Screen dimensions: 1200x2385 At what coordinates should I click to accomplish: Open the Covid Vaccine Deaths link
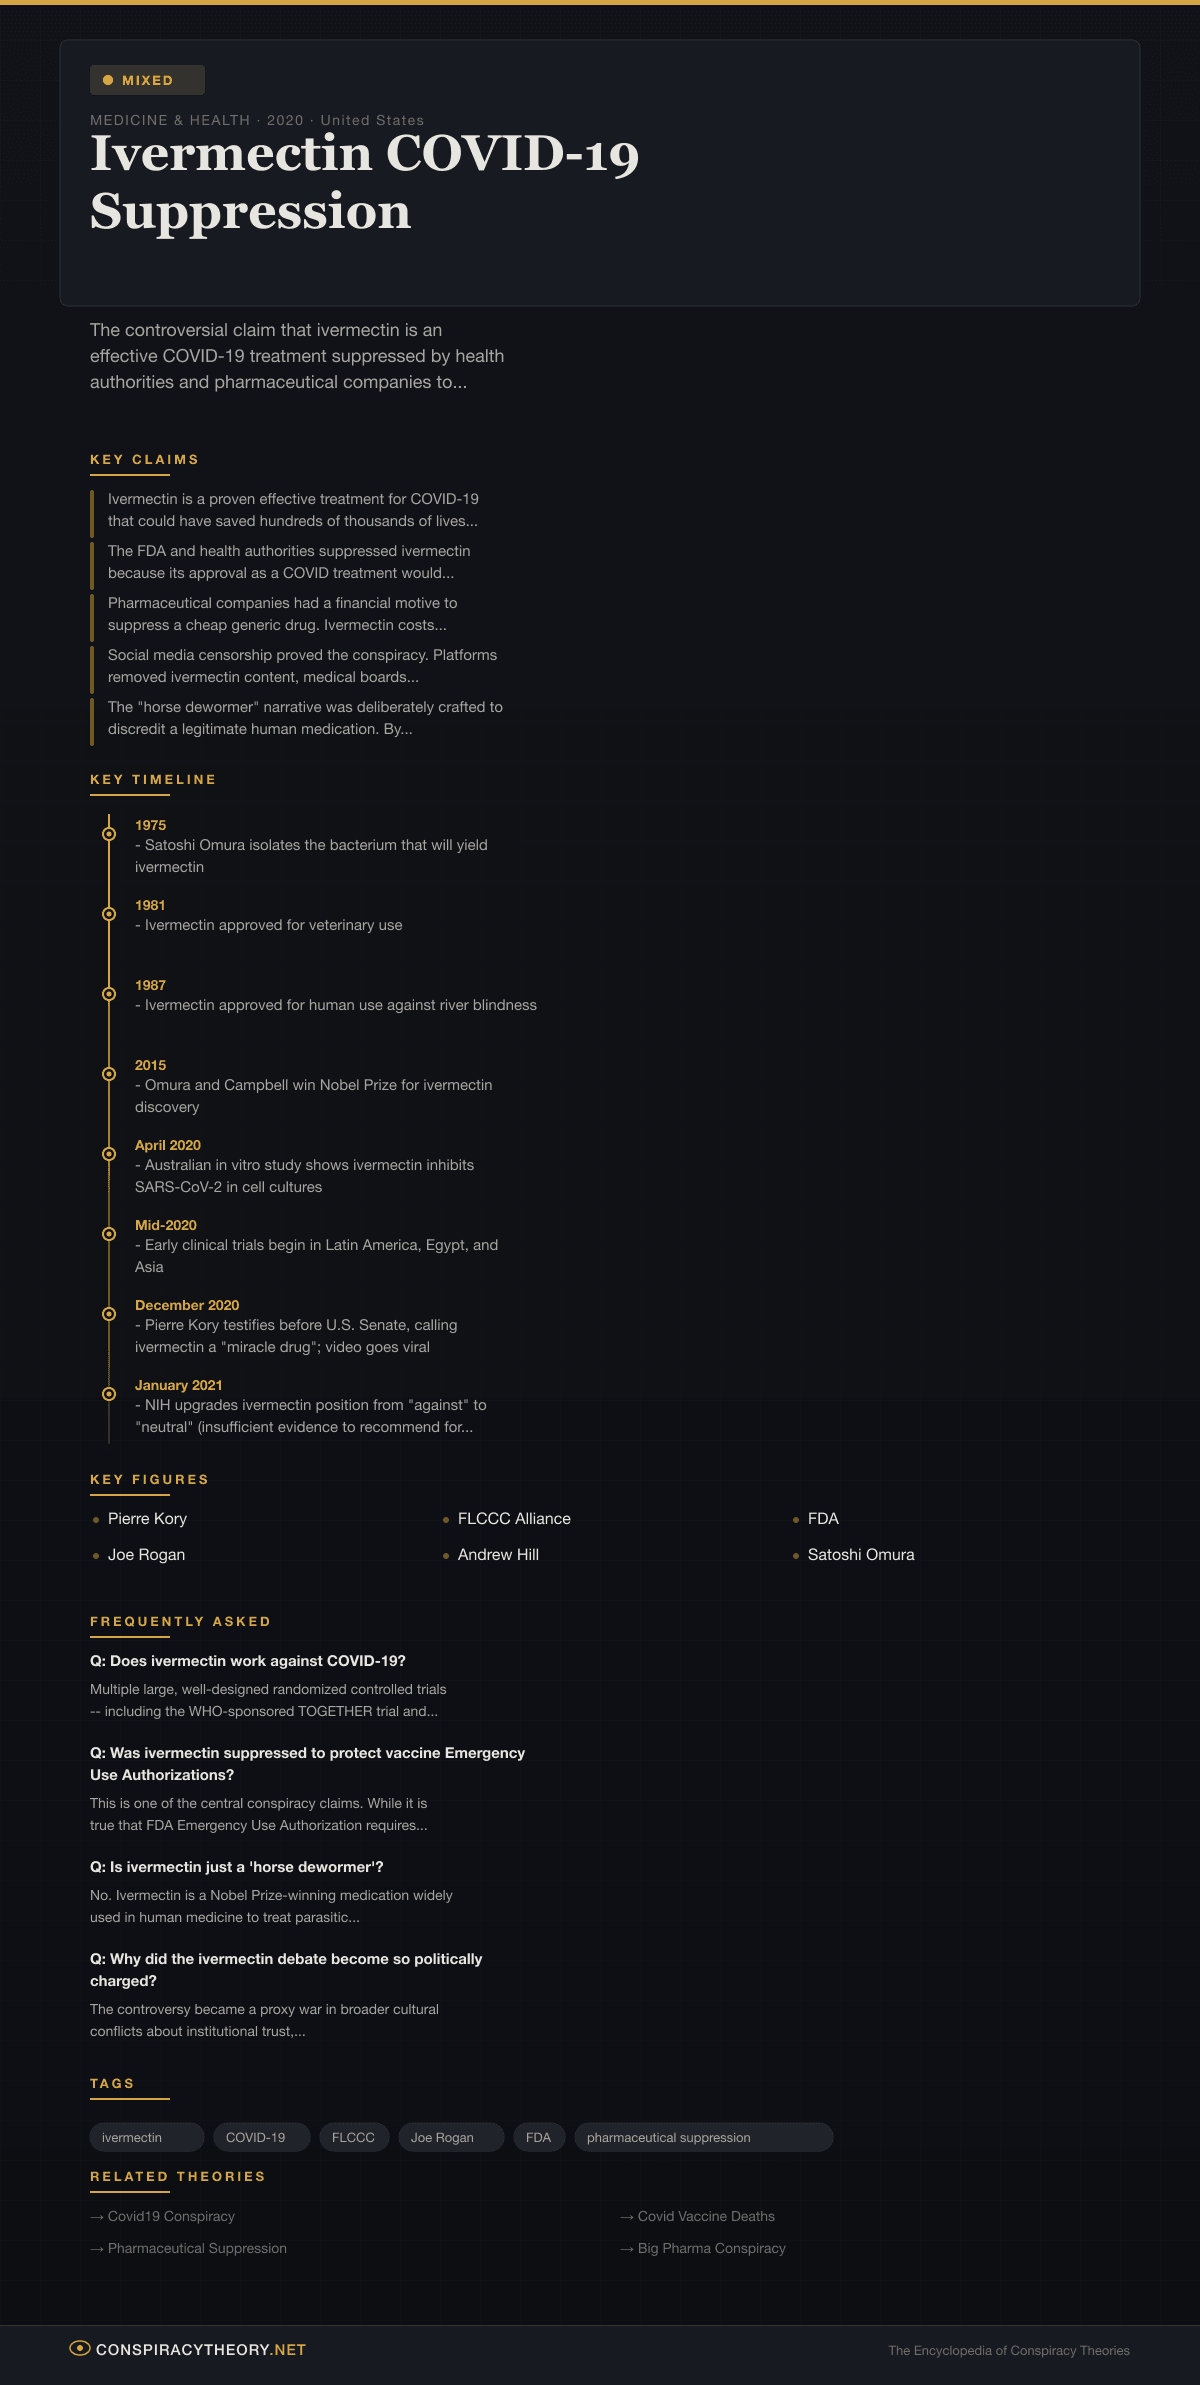point(706,2216)
